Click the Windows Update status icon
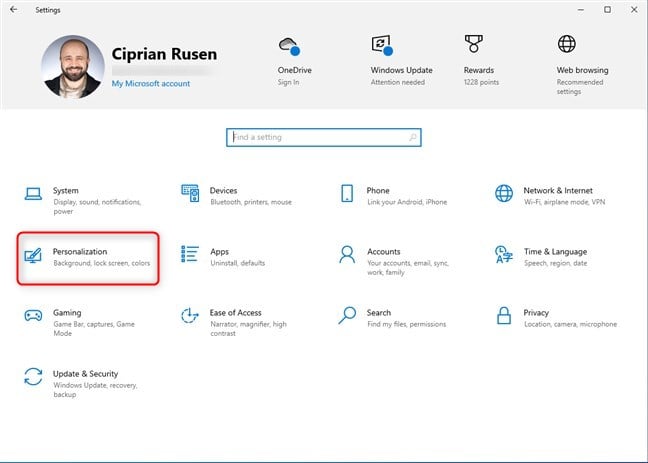 pos(382,45)
